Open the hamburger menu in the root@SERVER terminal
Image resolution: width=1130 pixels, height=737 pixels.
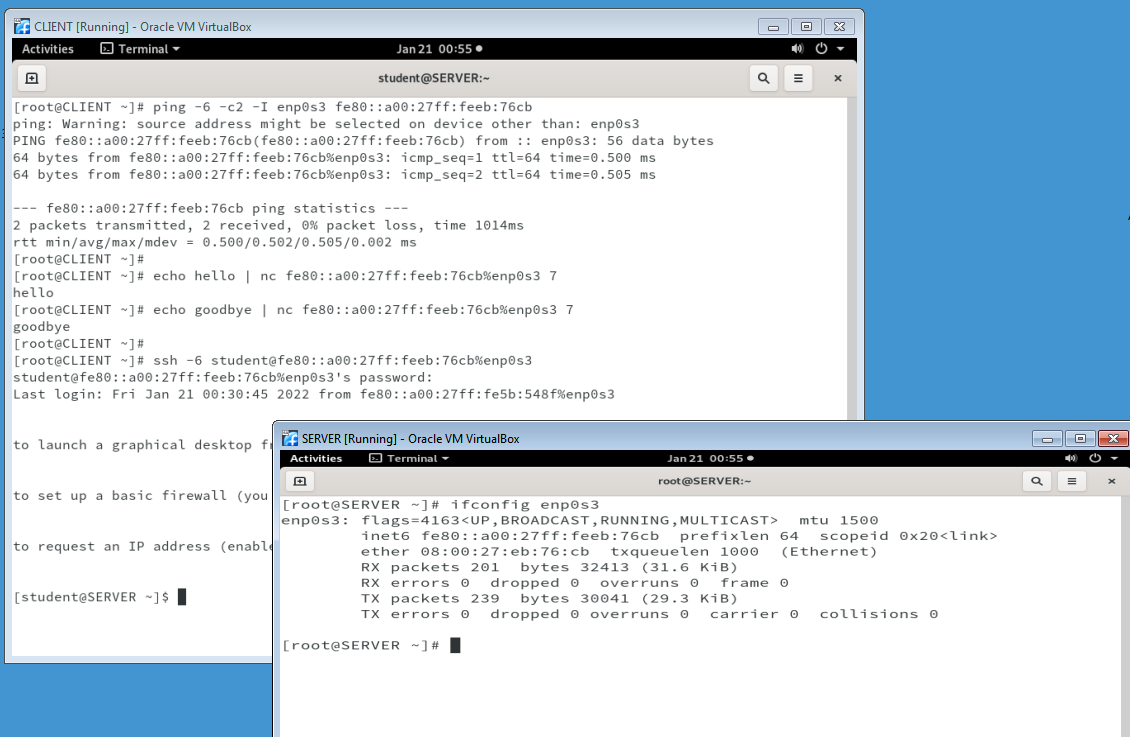point(1071,481)
